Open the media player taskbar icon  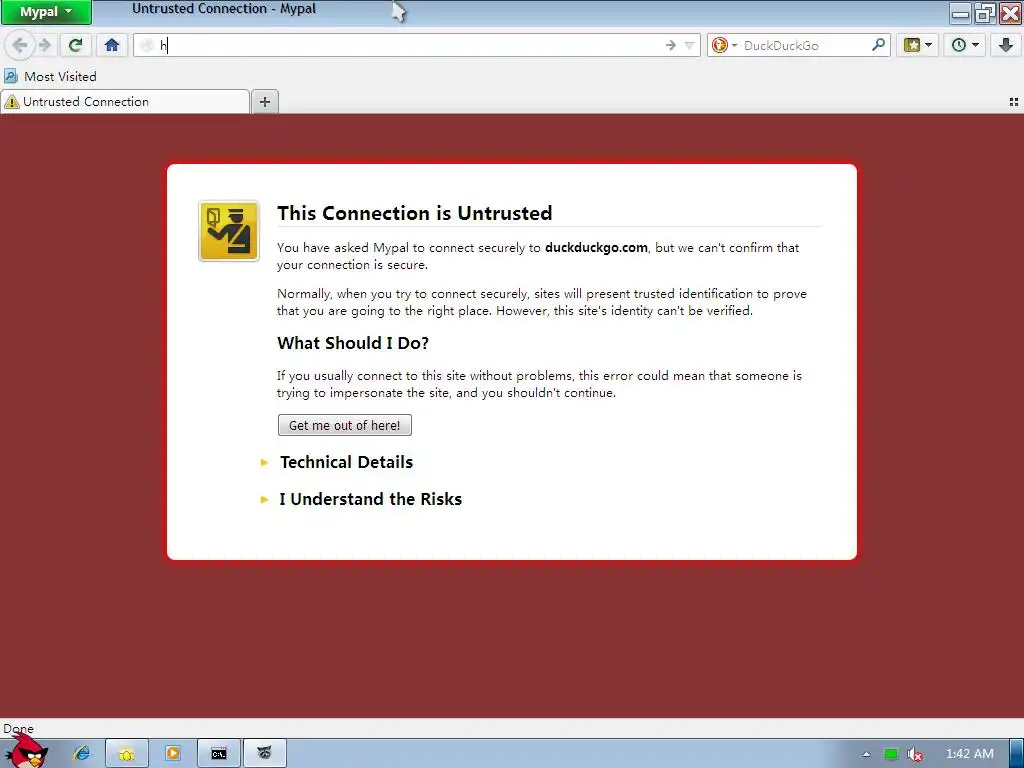(x=172, y=754)
